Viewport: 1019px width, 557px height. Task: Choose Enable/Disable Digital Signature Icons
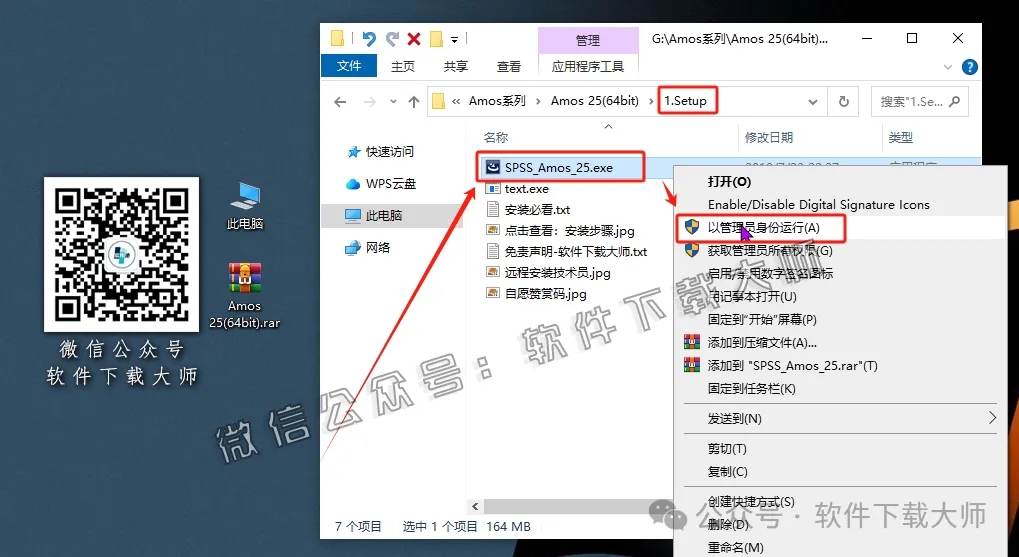pyautogui.click(x=818, y=205)
